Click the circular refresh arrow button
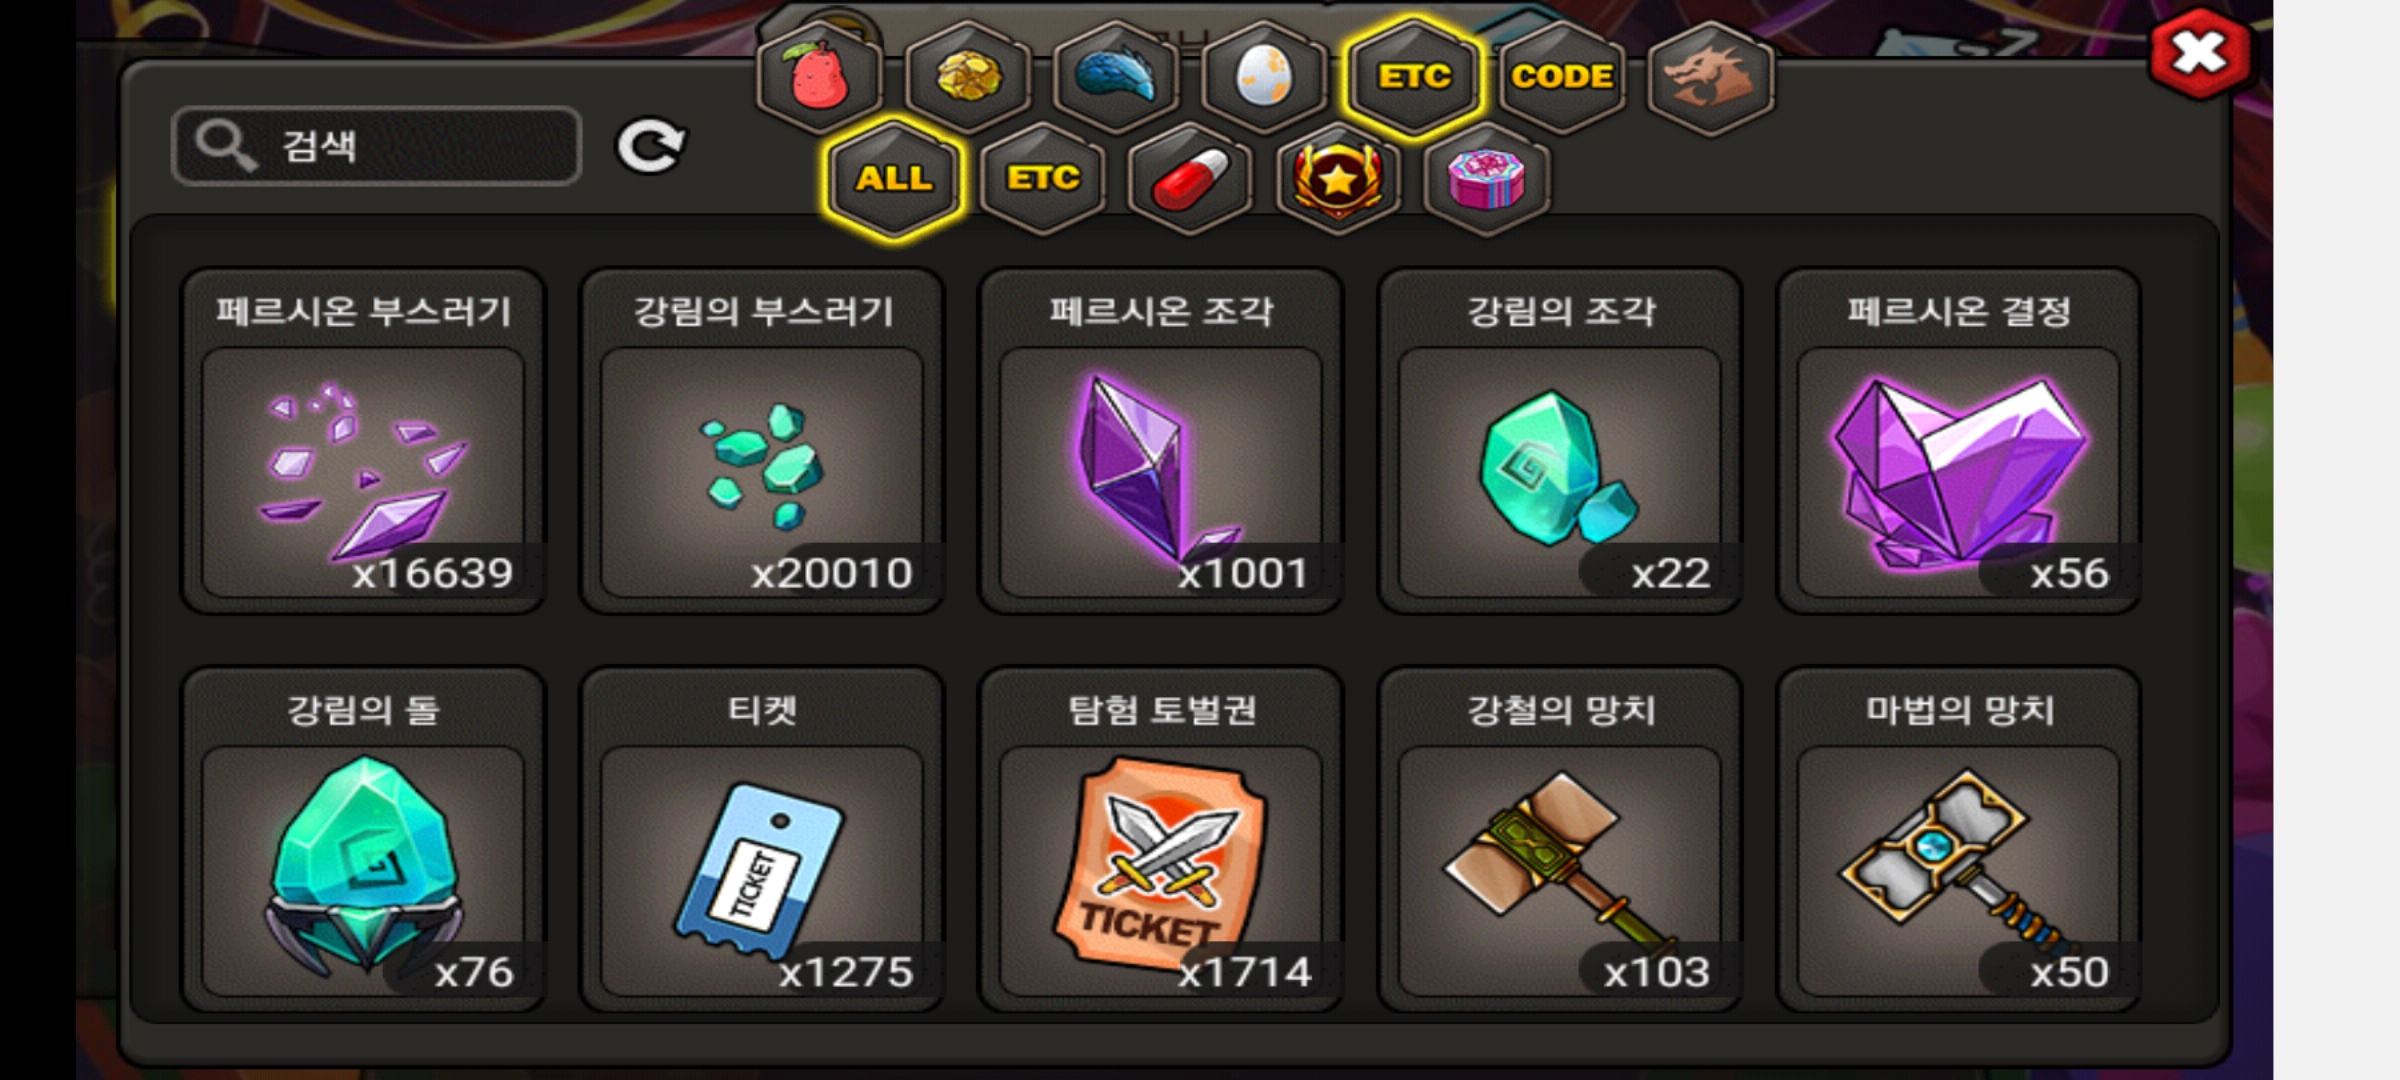Viewport: 2400px width, 1080px height. [650, 147]
